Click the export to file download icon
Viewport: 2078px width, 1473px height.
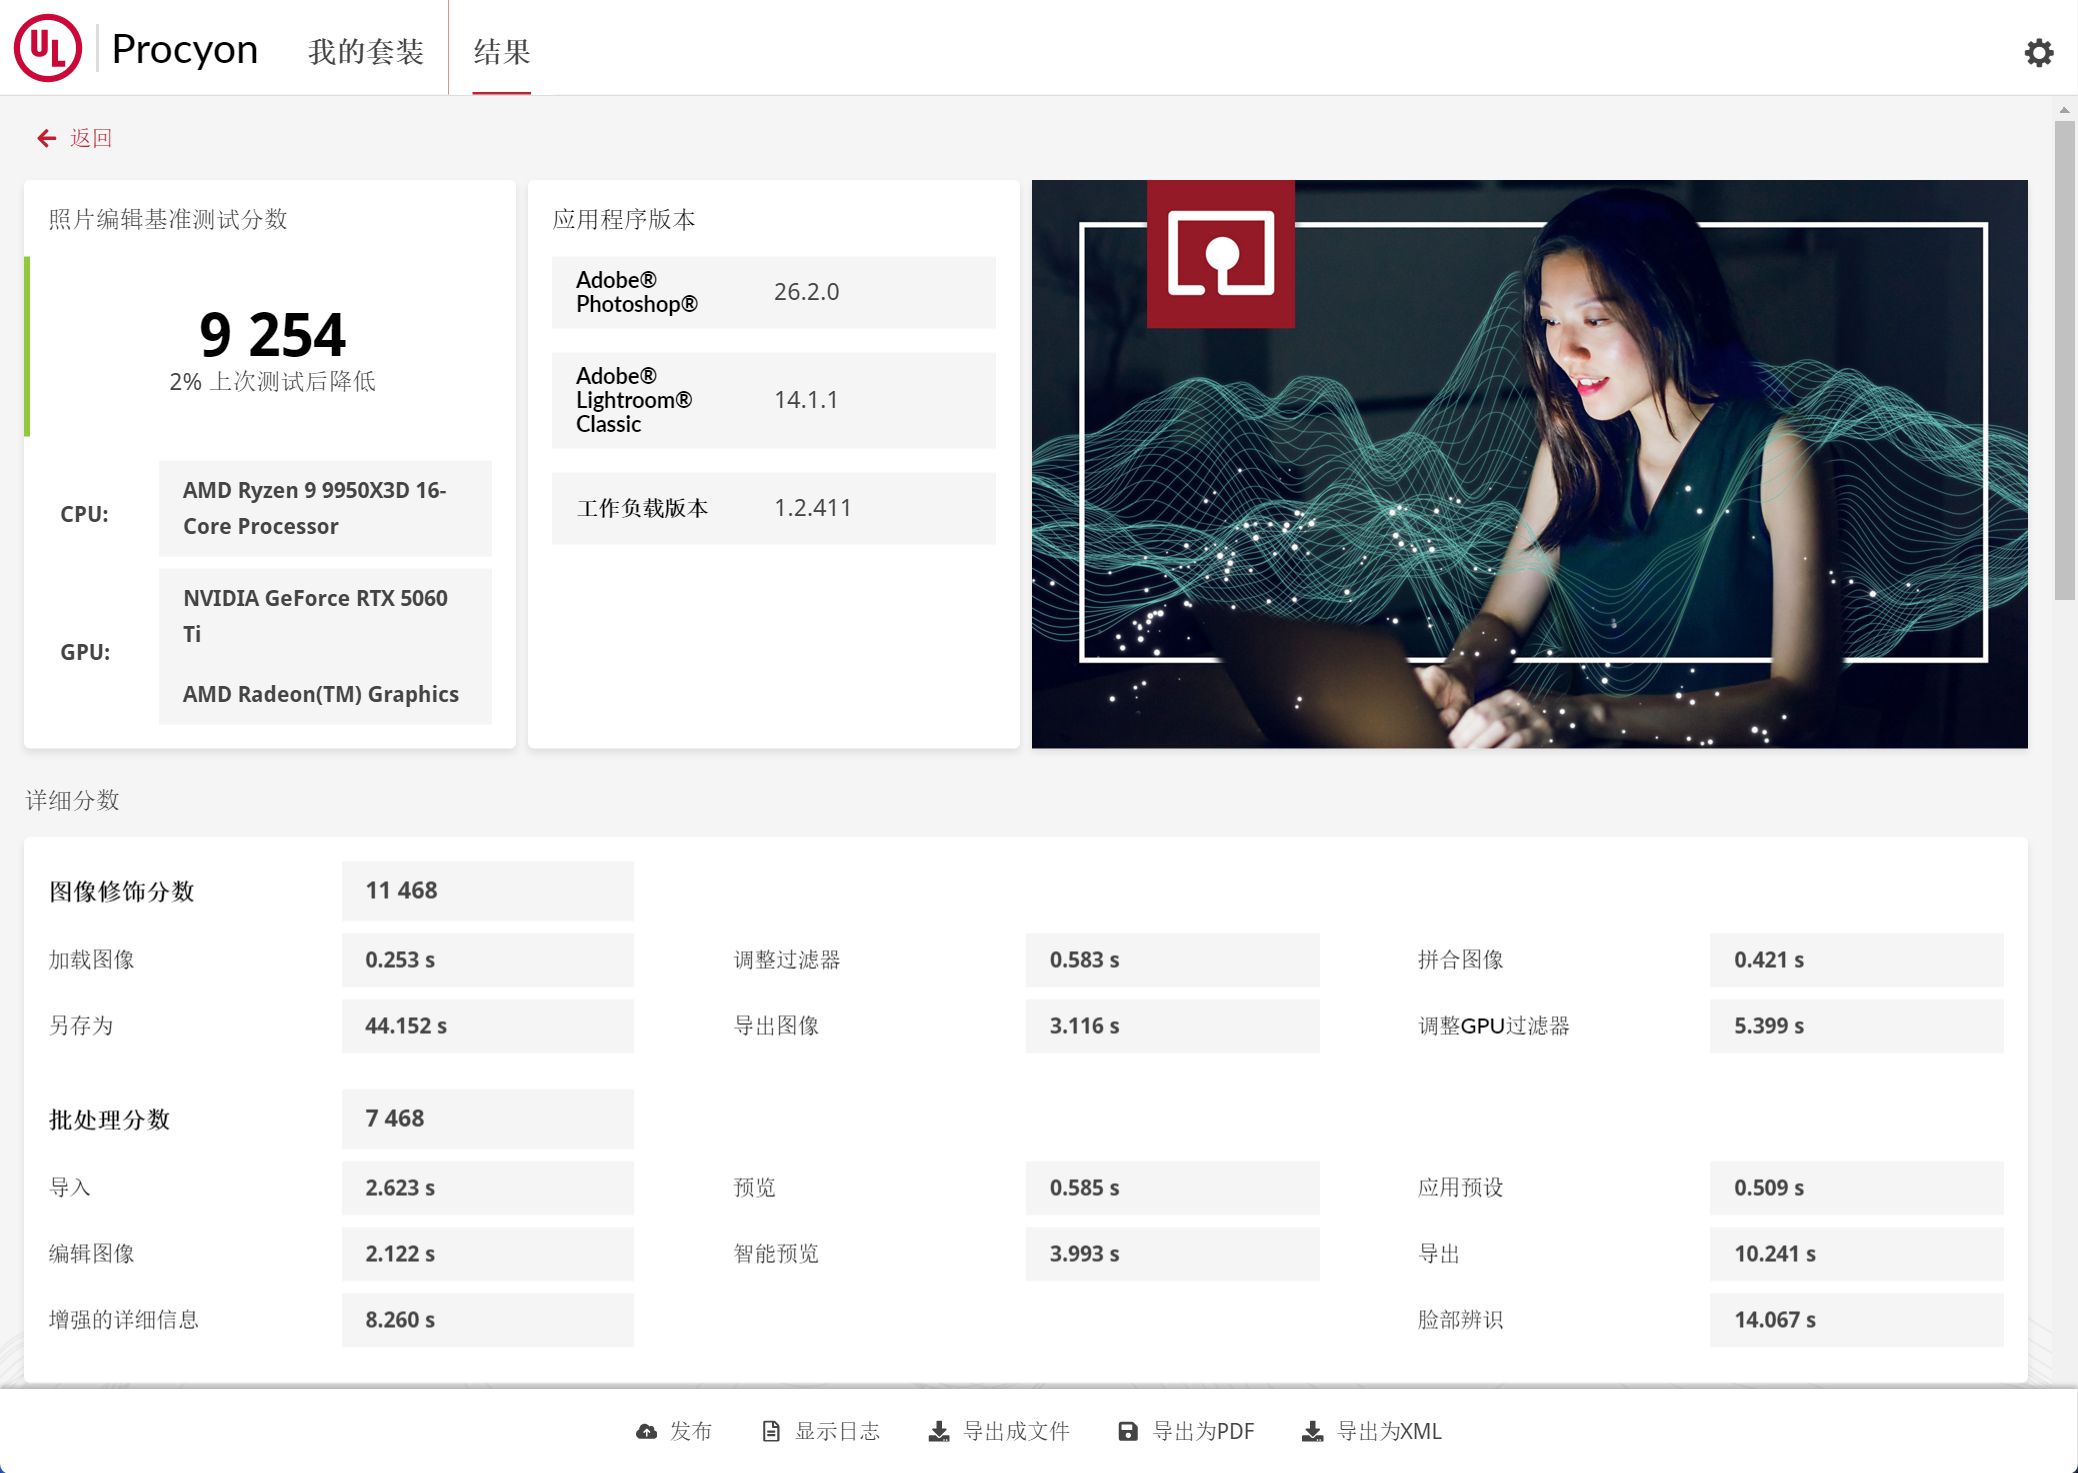(939, 1432)
